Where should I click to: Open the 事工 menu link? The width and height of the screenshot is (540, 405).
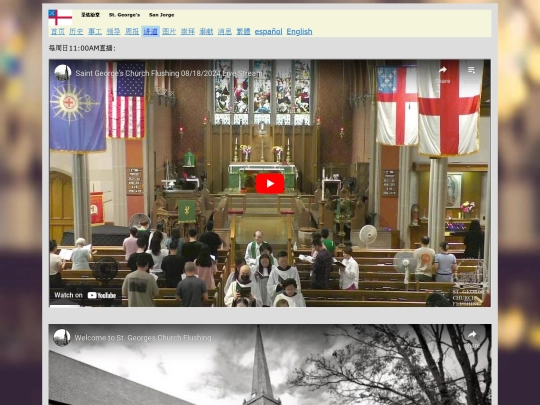[x=95, y=32]
